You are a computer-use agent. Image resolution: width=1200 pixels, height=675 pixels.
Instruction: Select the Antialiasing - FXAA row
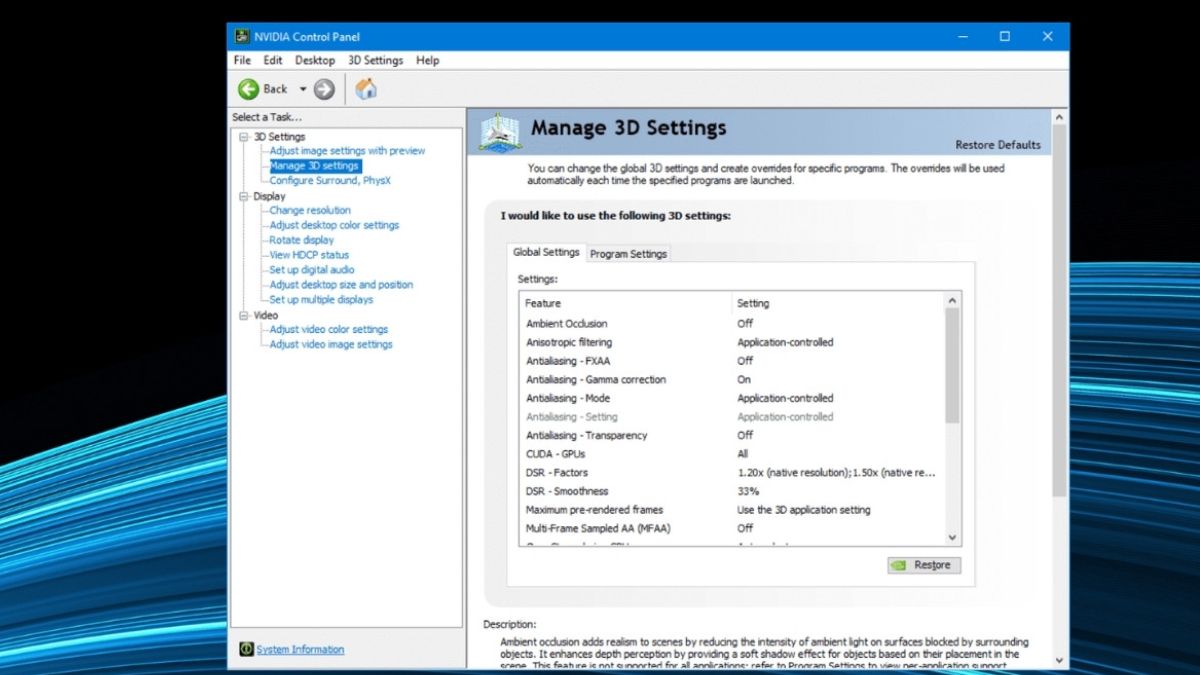(x=732, y=361)
